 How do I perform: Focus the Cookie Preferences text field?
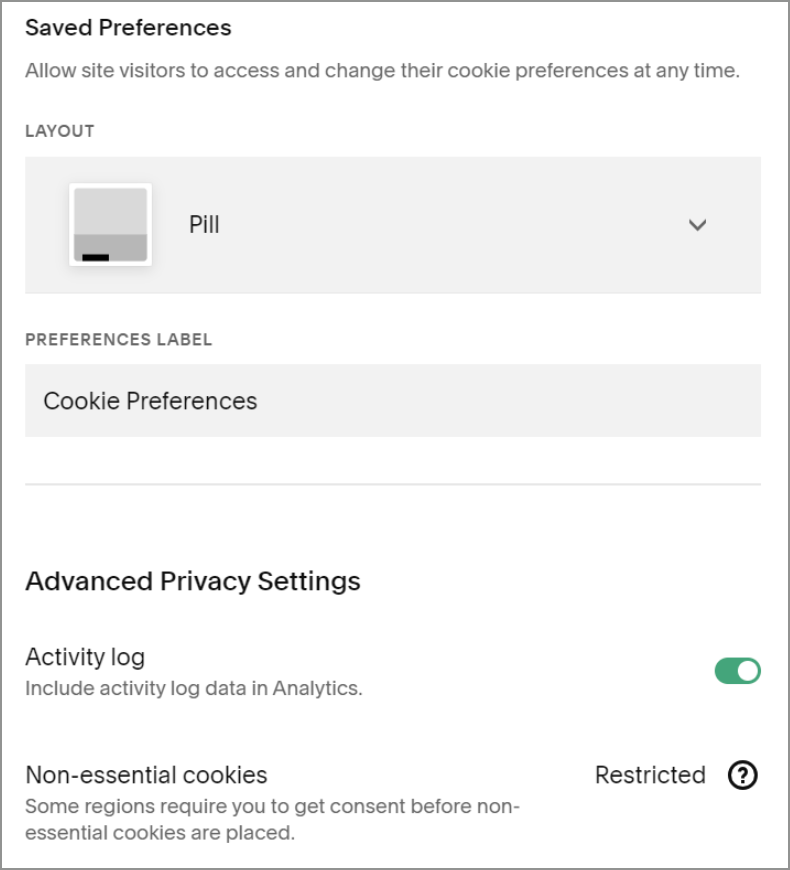300,401
